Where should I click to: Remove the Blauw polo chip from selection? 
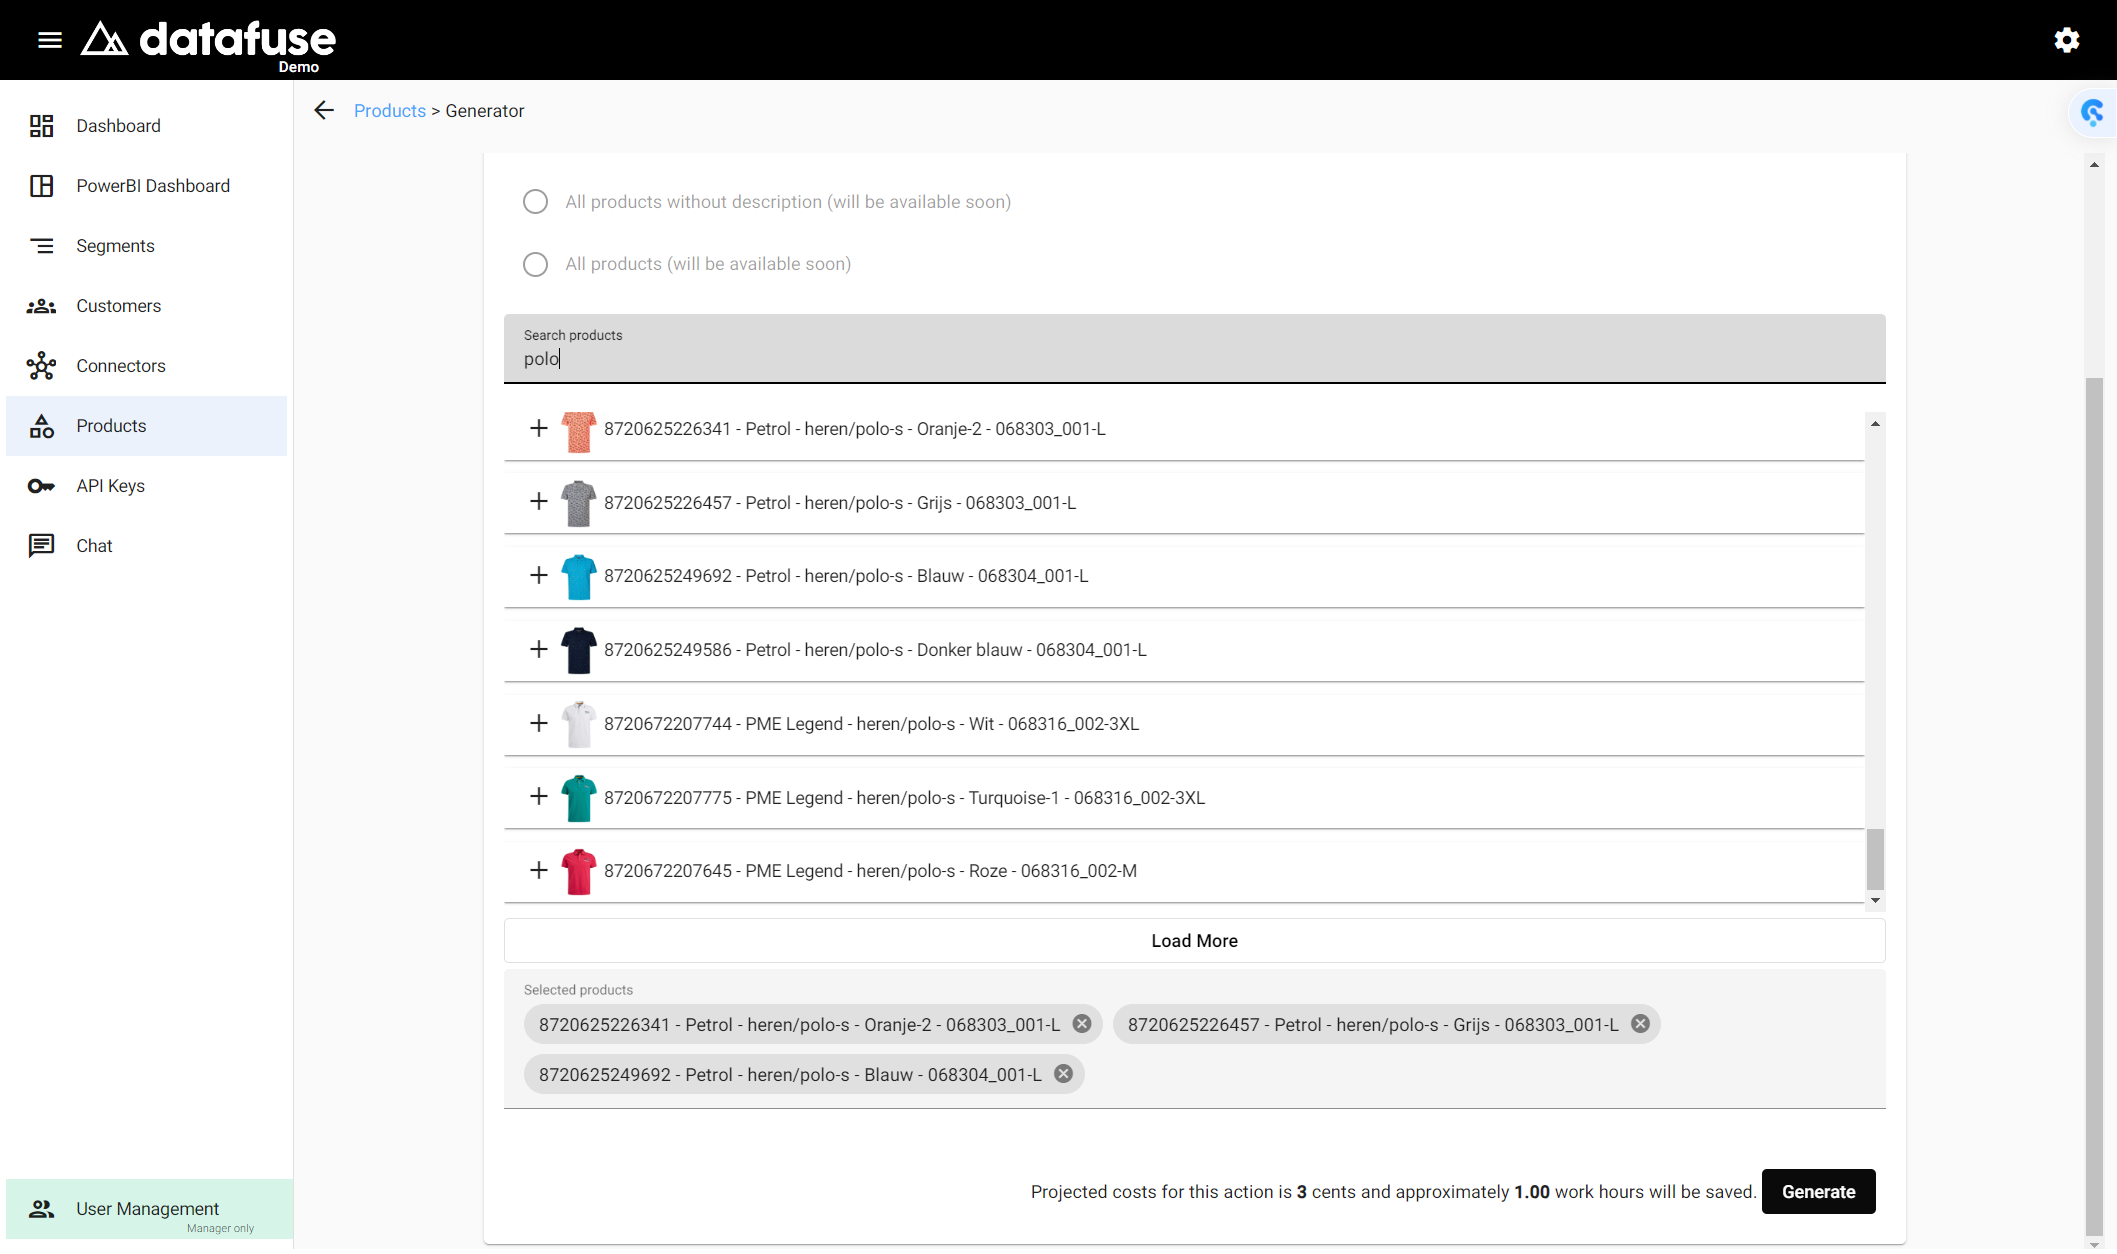(x=1064, y=1074)
